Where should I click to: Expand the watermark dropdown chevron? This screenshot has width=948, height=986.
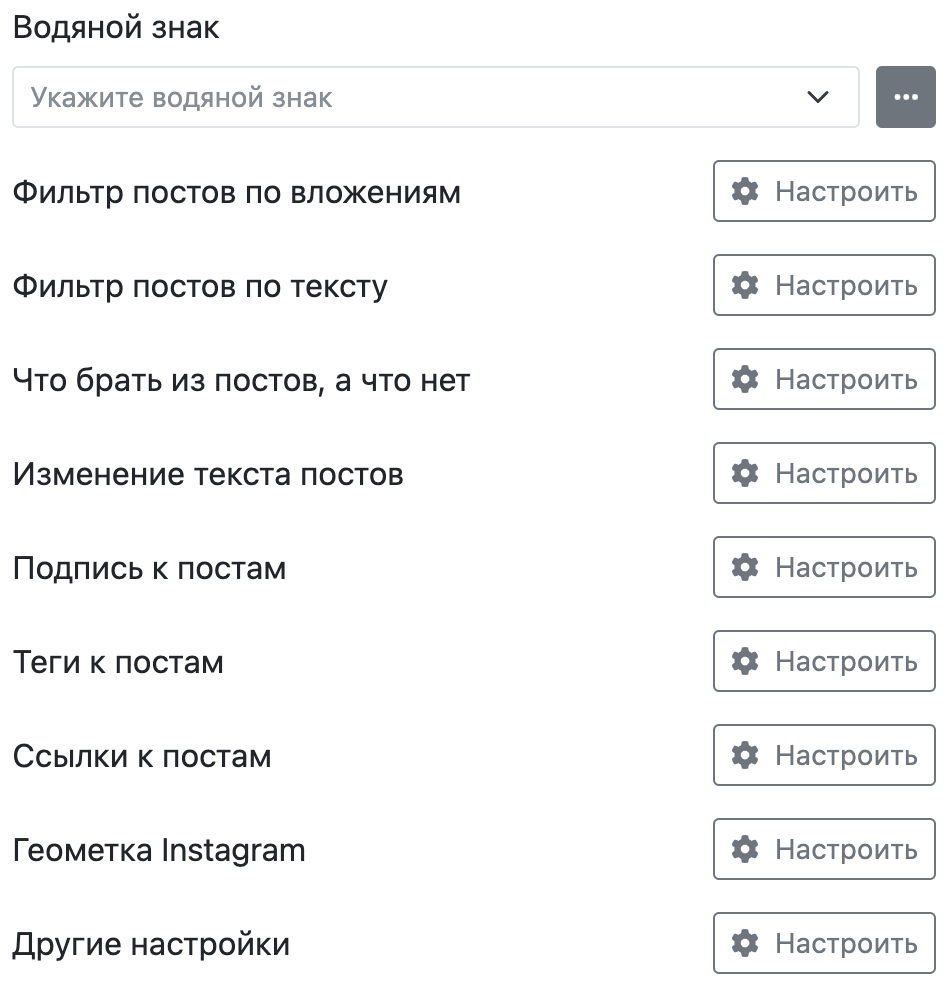pyautogui.click(x=818, y=97)
